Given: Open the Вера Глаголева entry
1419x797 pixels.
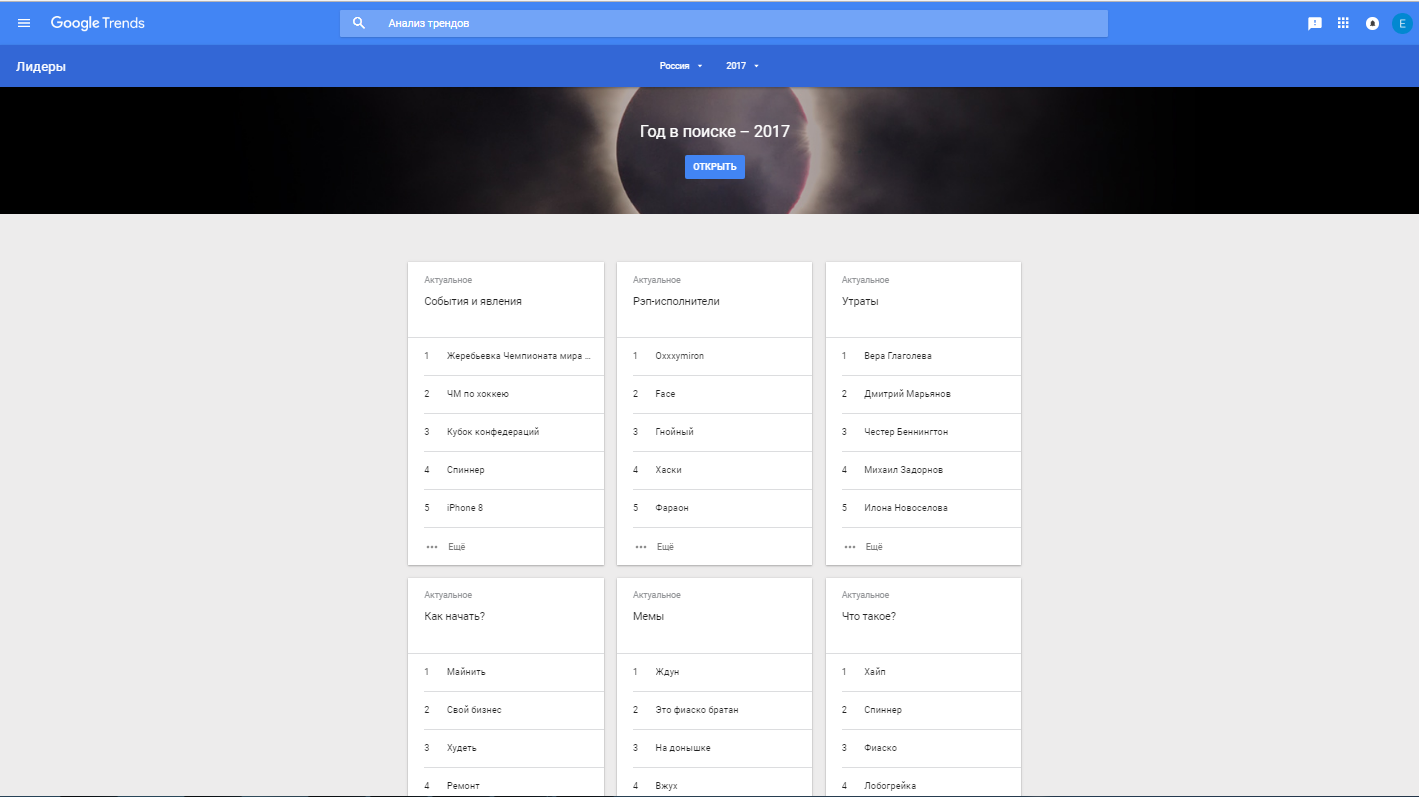Looking at the screenshot, I should pyautogui.click(x=897, y=356).
